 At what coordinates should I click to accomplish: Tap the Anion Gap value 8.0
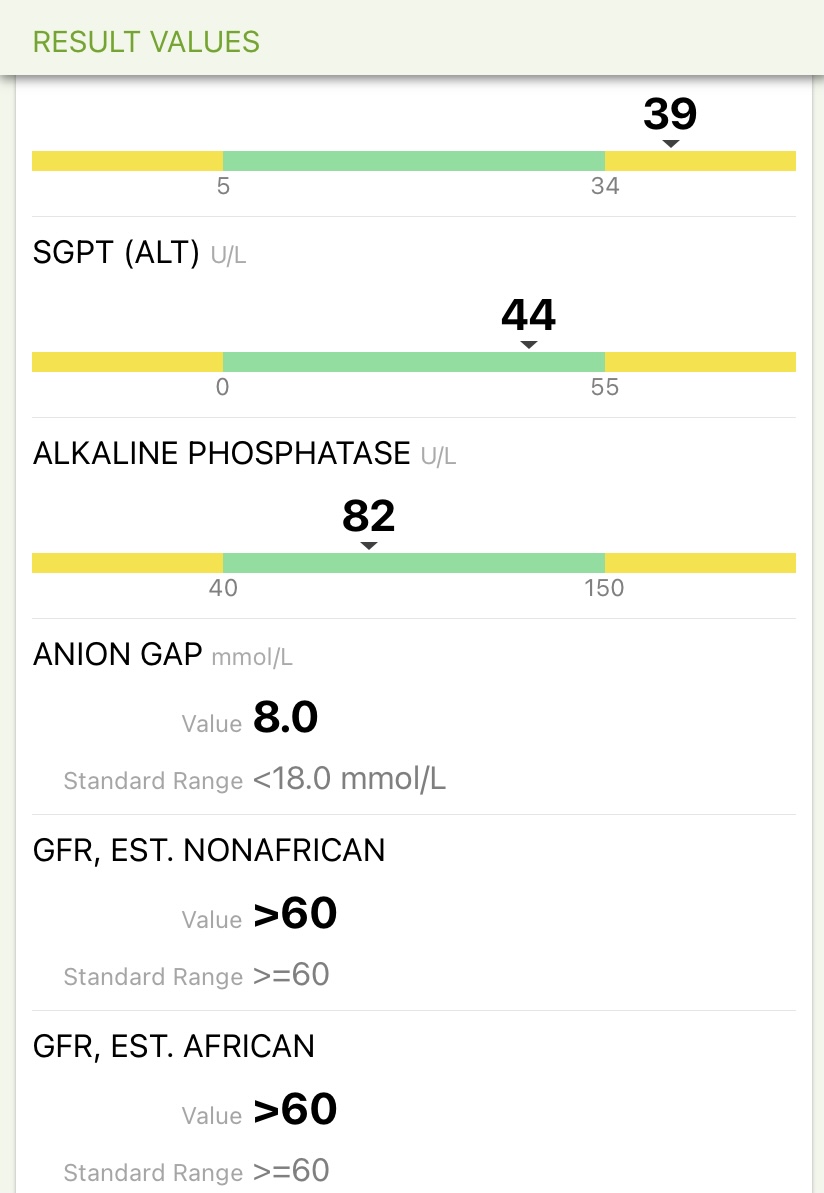(x=286, y=718)
